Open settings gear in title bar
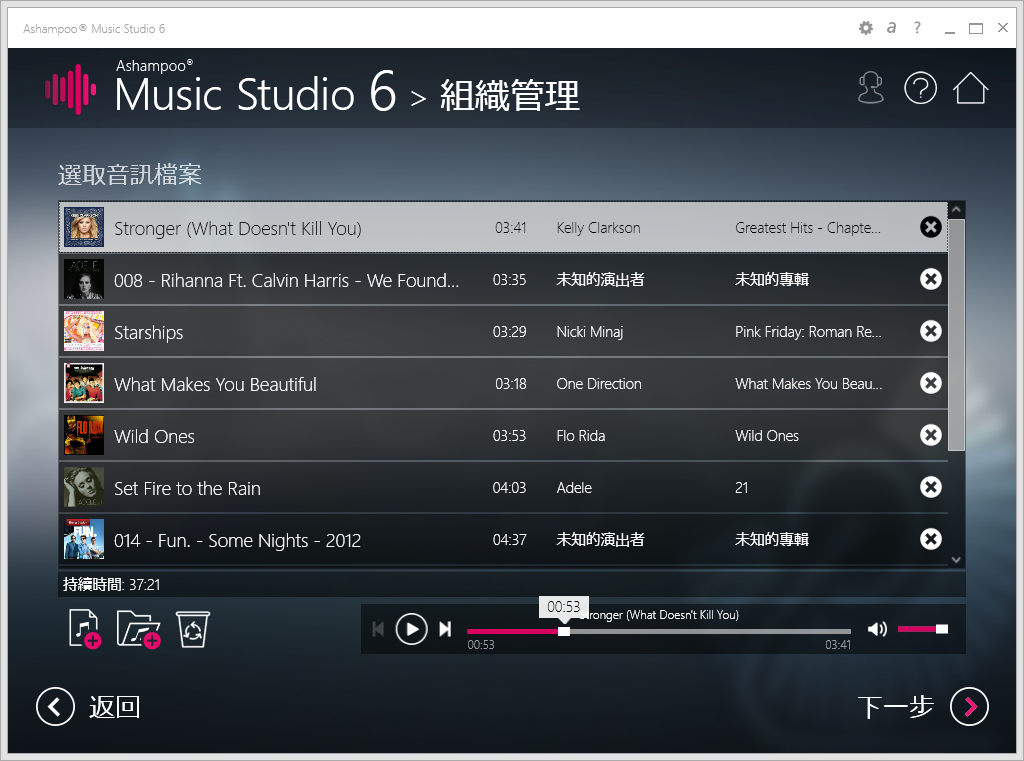The height and width of the screenshot is (761, 1024). pyautogui.click(x=865, y=28)
